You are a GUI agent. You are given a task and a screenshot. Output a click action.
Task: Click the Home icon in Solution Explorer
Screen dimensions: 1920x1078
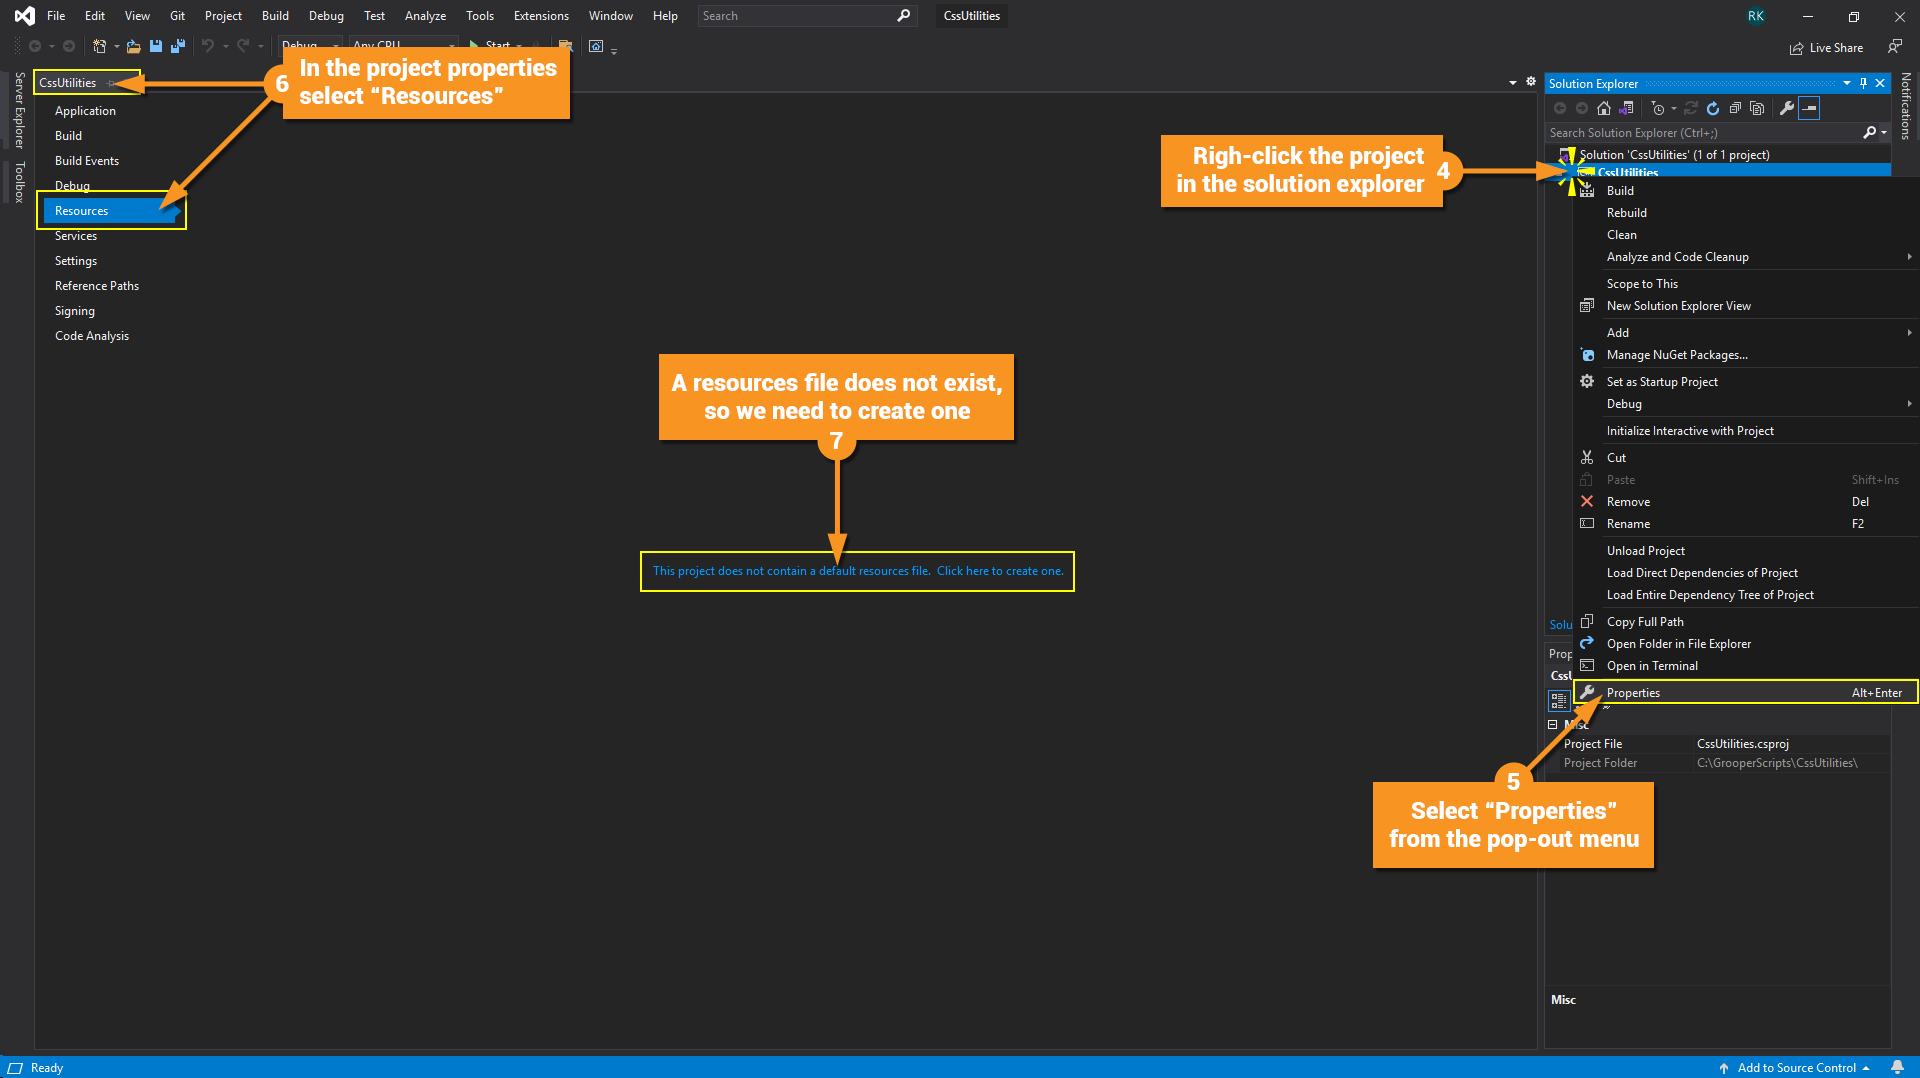coord(1604,108)
